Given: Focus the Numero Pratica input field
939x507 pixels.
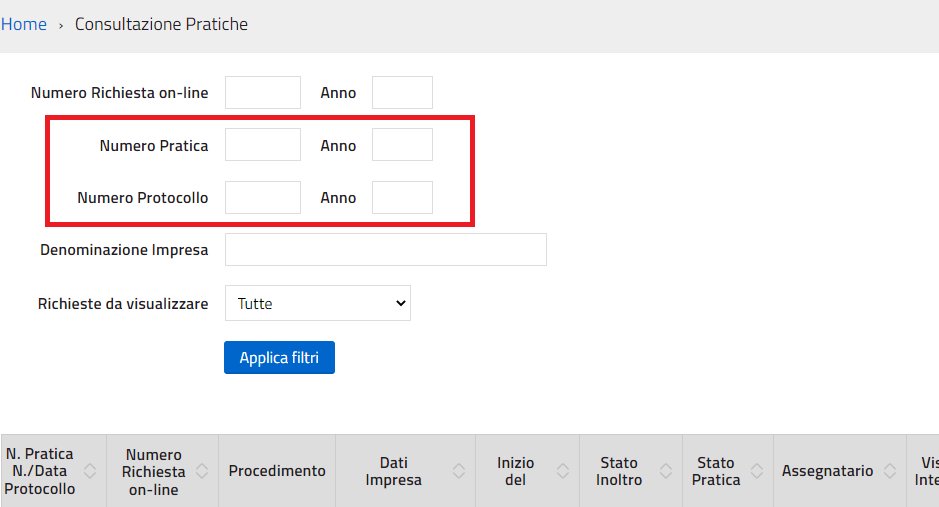Looking at the screenshot, I should pos(263,144).
